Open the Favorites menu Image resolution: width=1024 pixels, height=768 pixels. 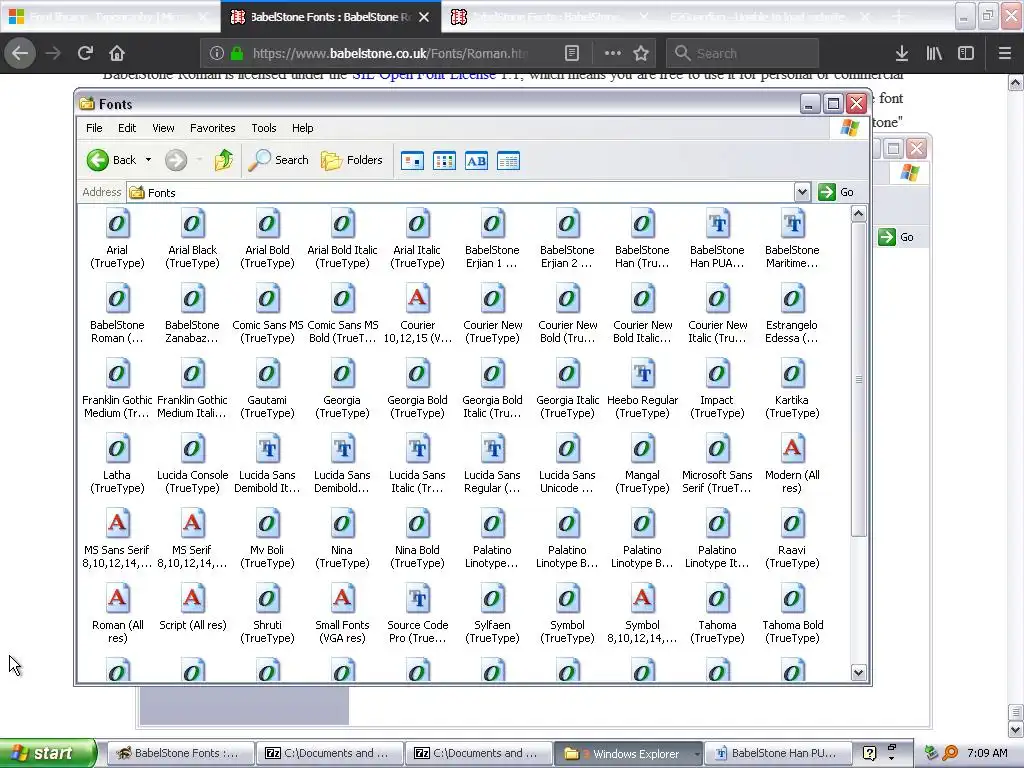point(212,128)
